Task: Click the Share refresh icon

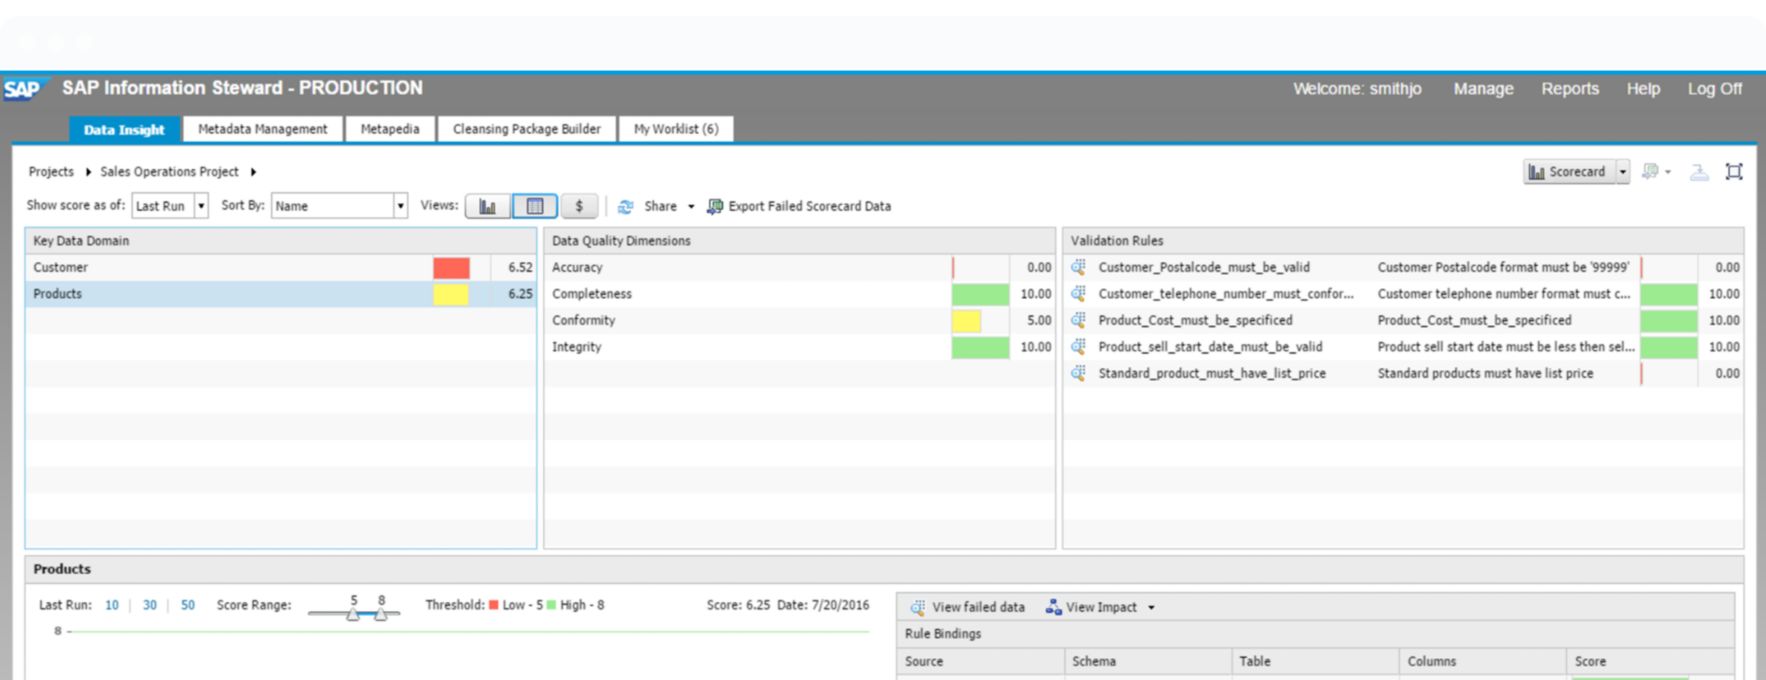Action: (626, 207)
